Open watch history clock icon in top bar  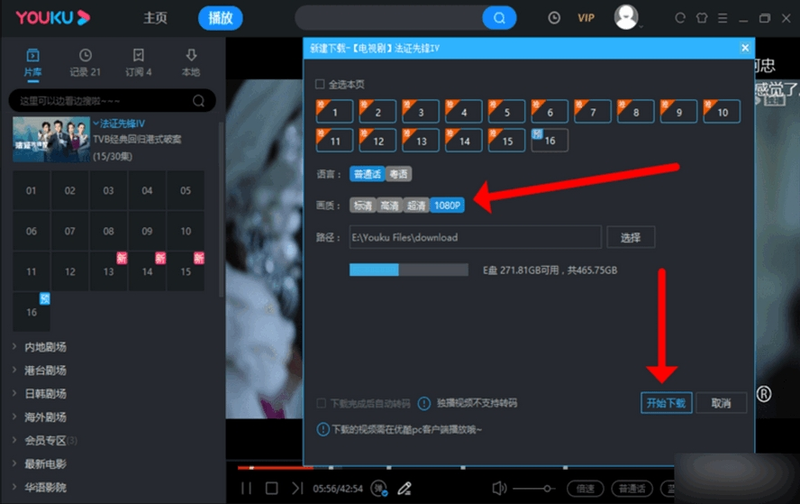554,18
